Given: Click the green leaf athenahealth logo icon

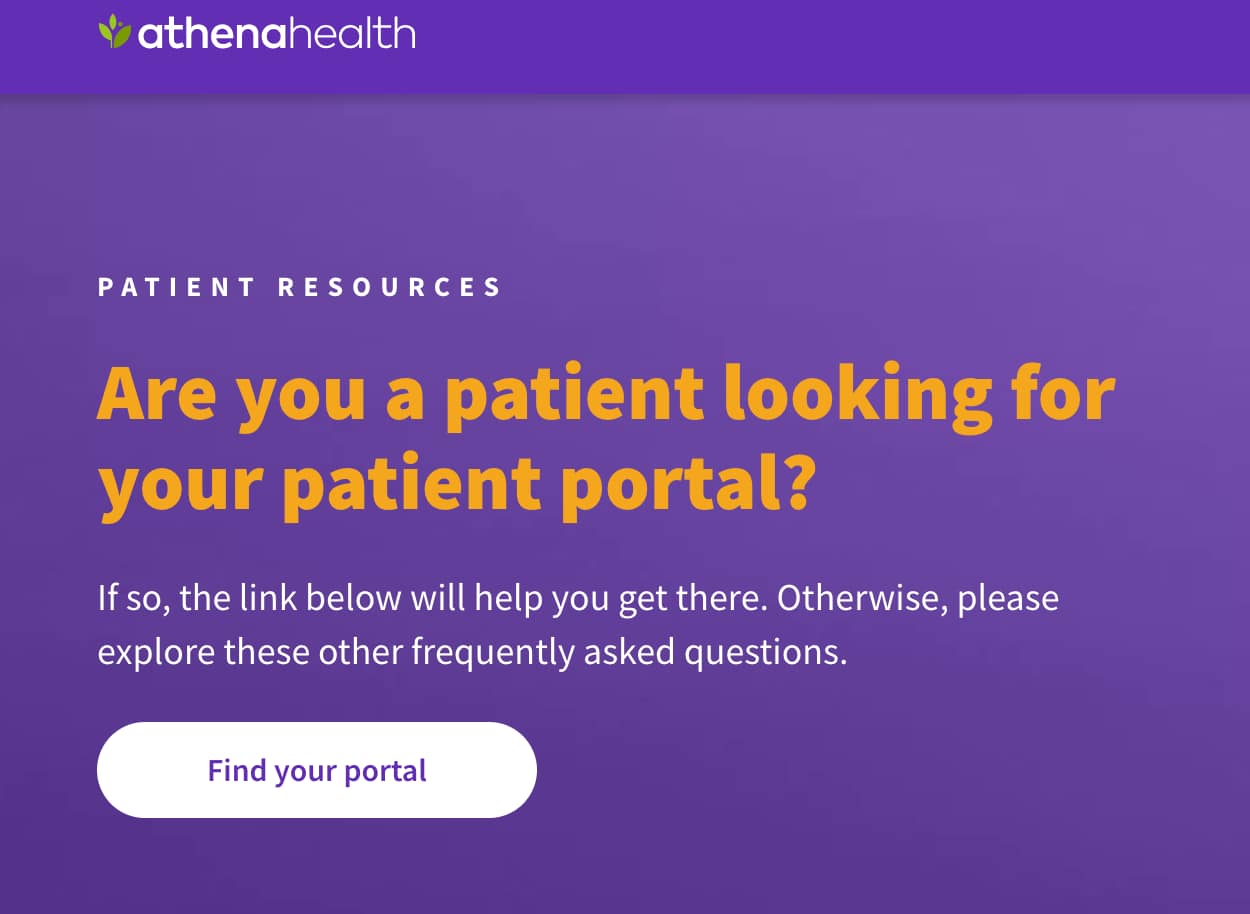Looking at the screenshot, I should coord(115,32).
